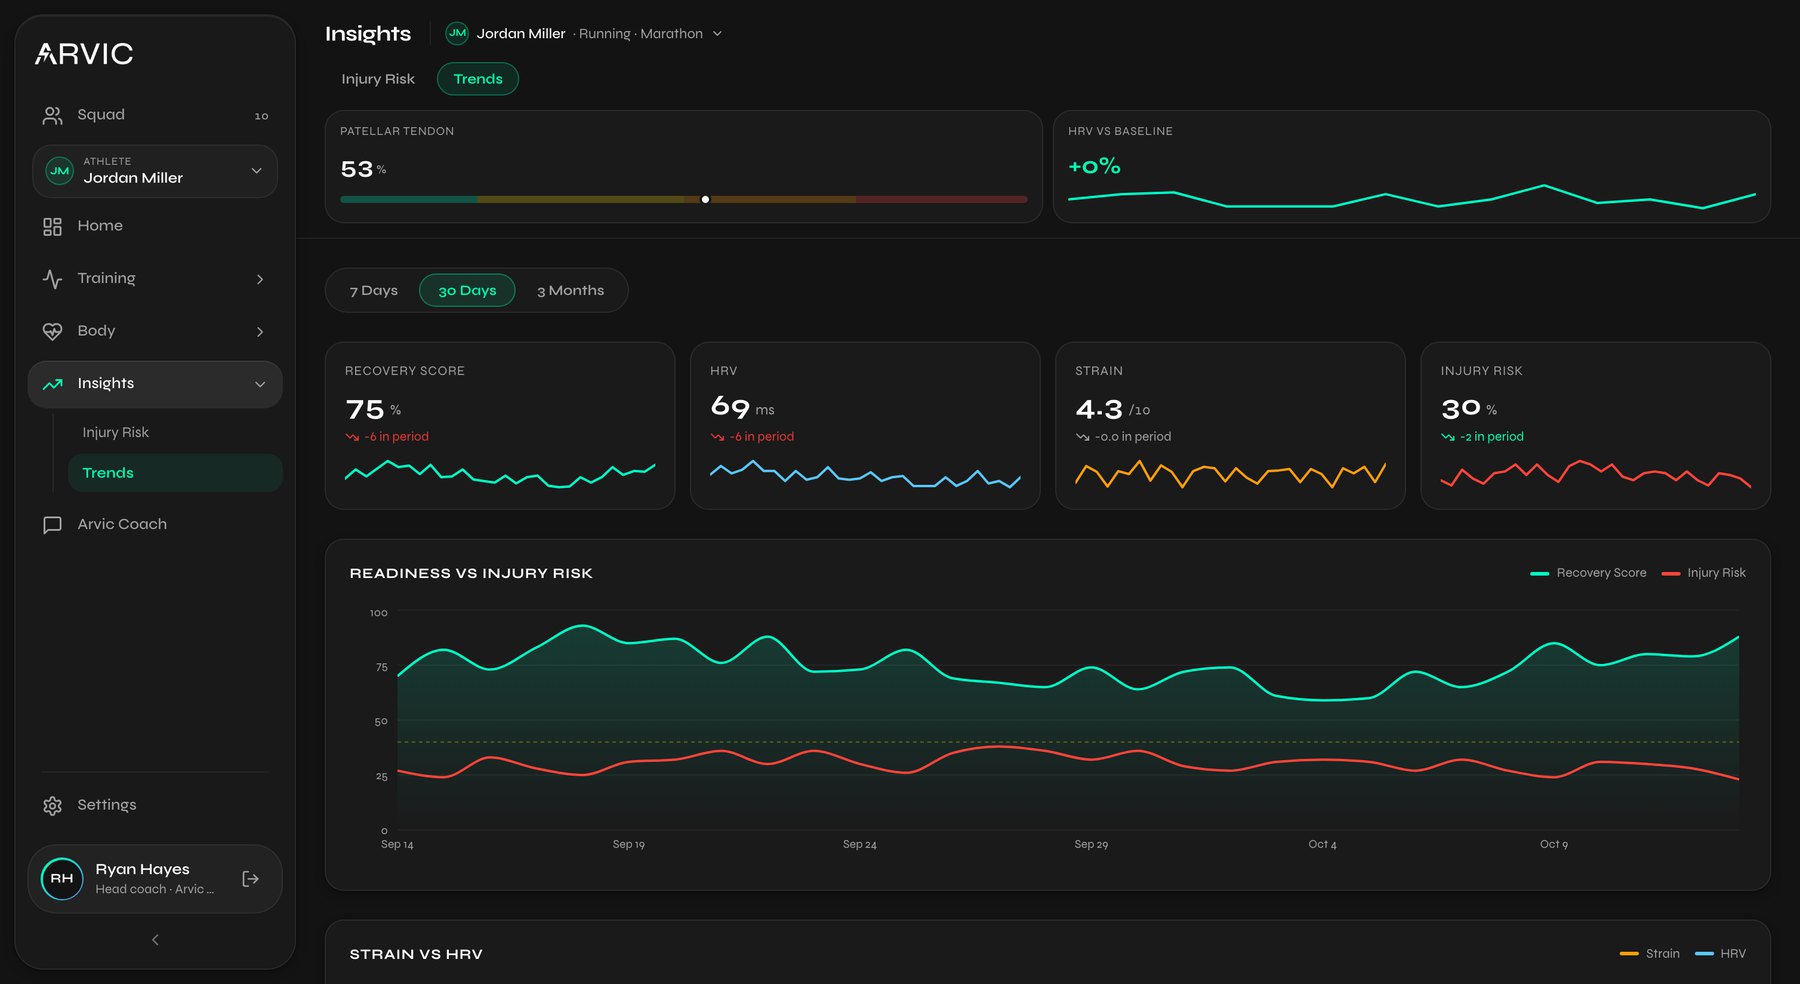Click the HRV vs Baseline sparkline

pyautogui.click(x=1411, y=196)
